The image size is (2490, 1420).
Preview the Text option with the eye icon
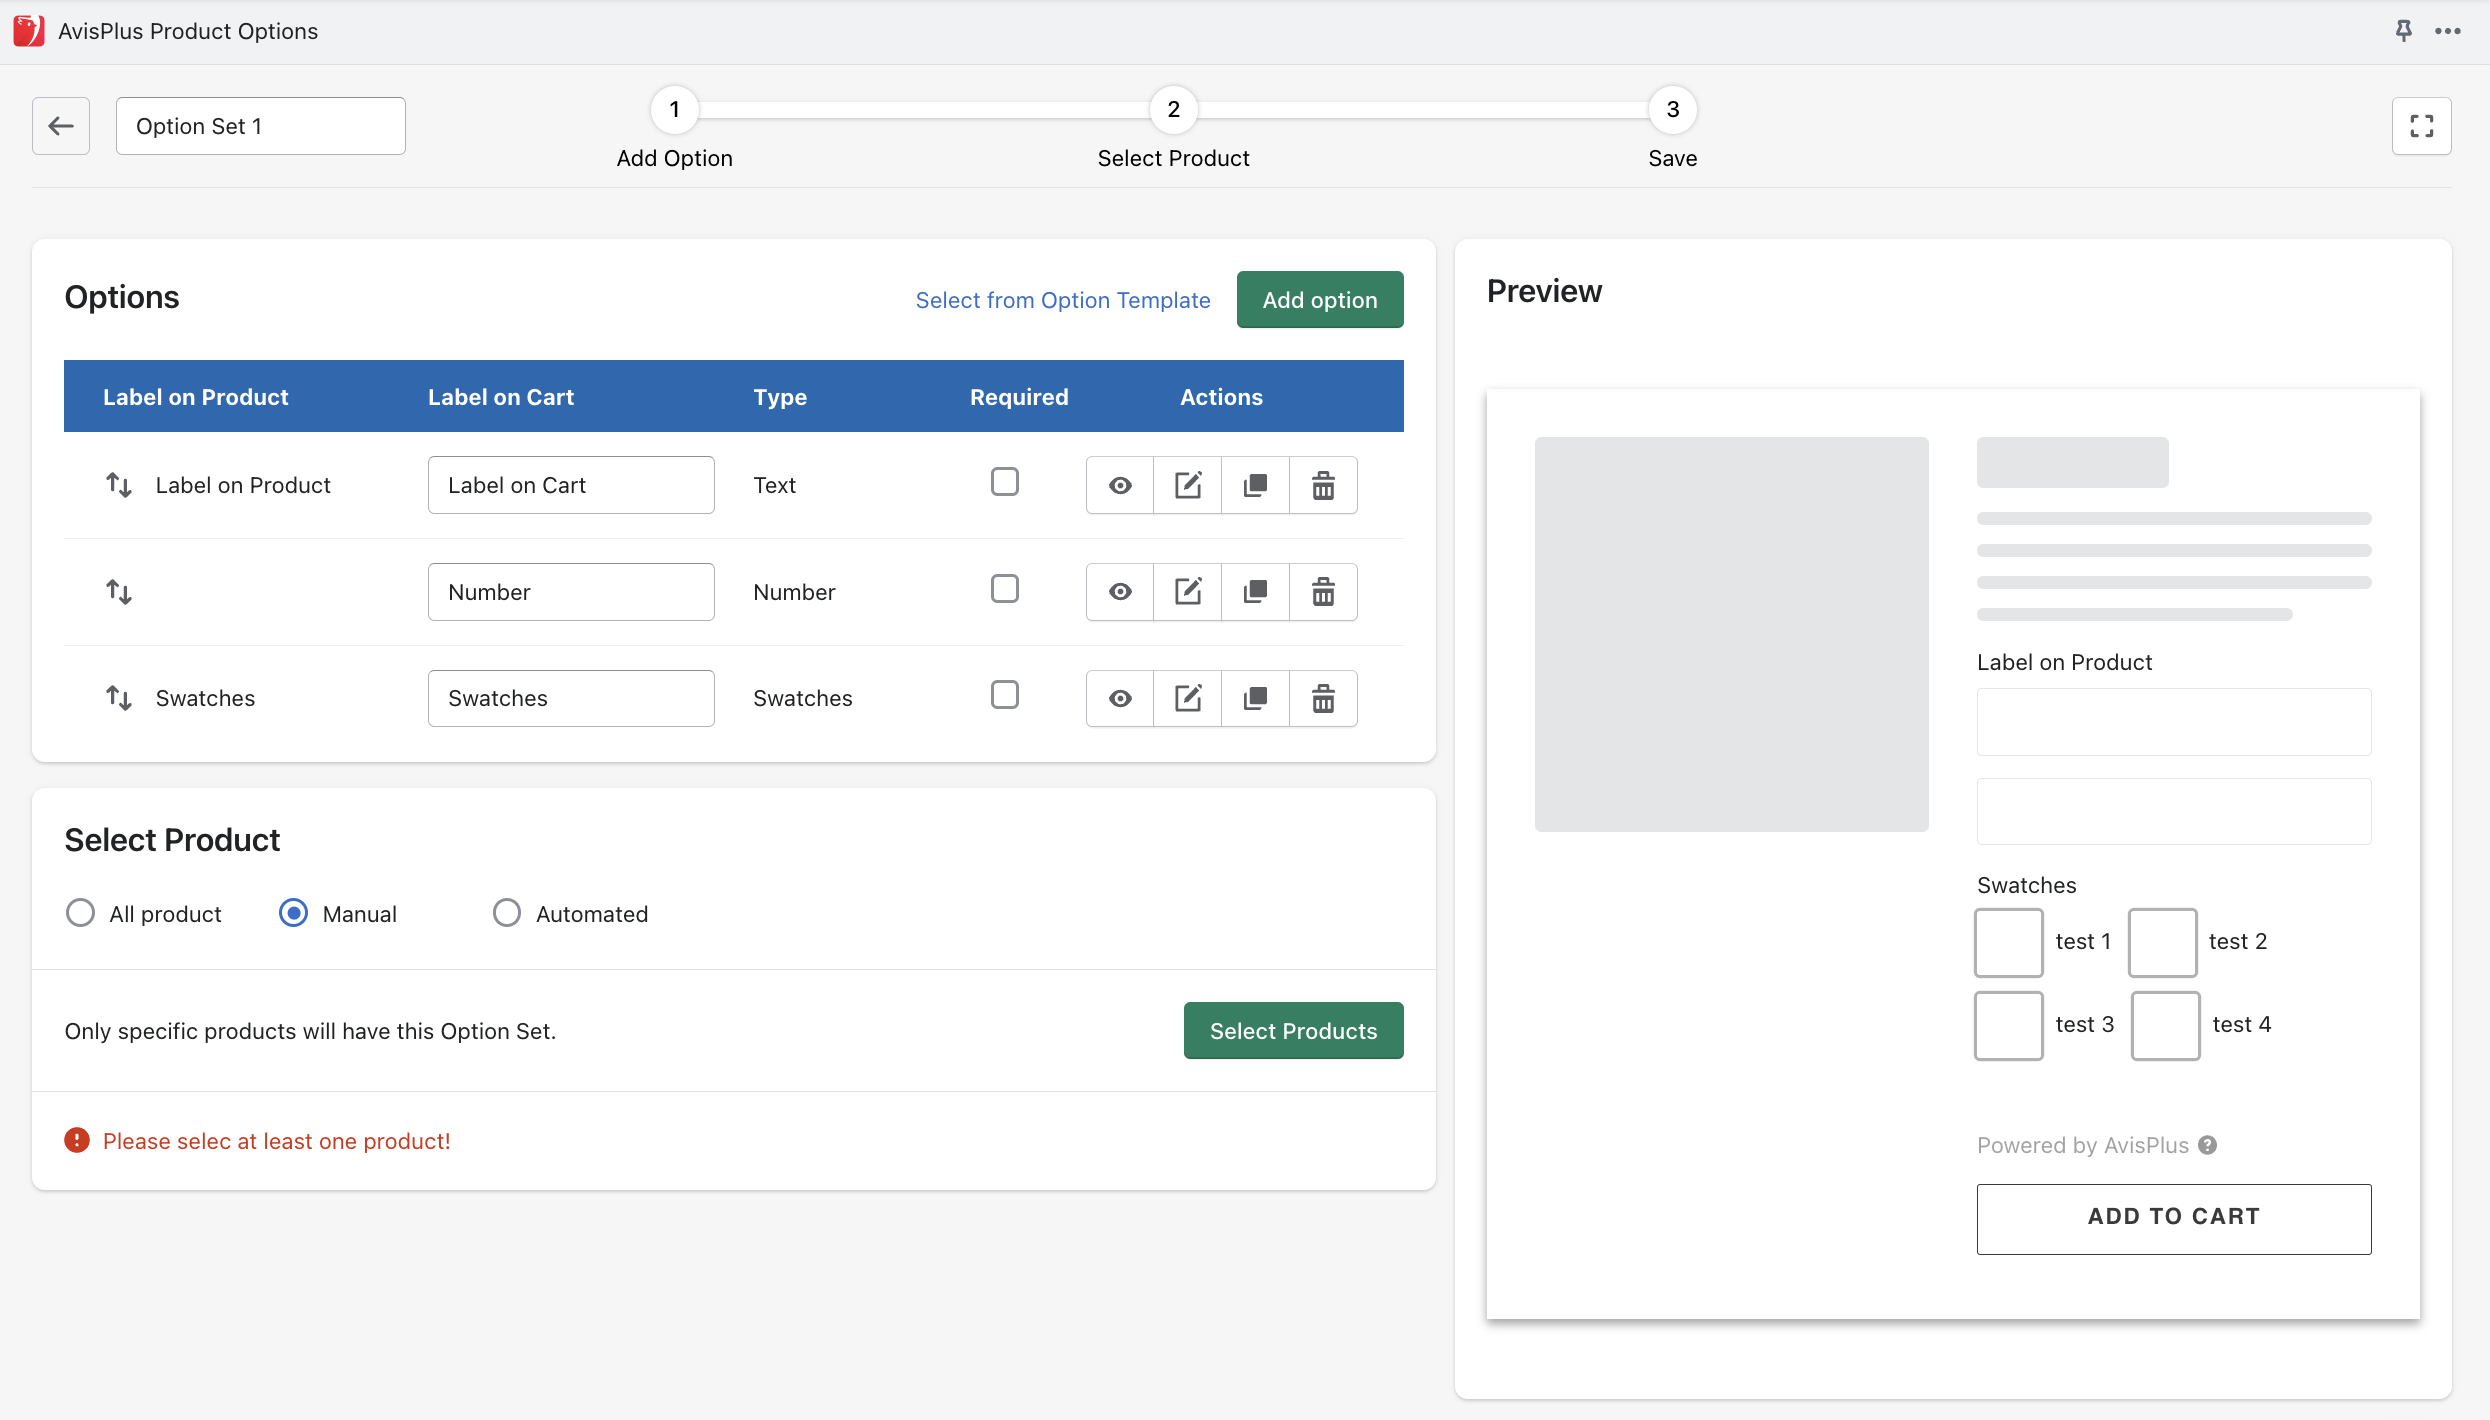click(x=1120, y=485)
